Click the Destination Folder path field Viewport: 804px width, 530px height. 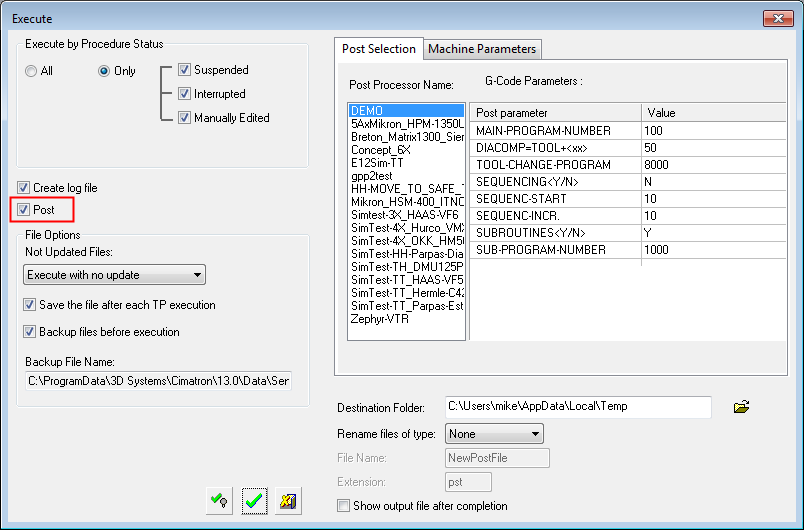pyautogui.click(x=577, y=407)
